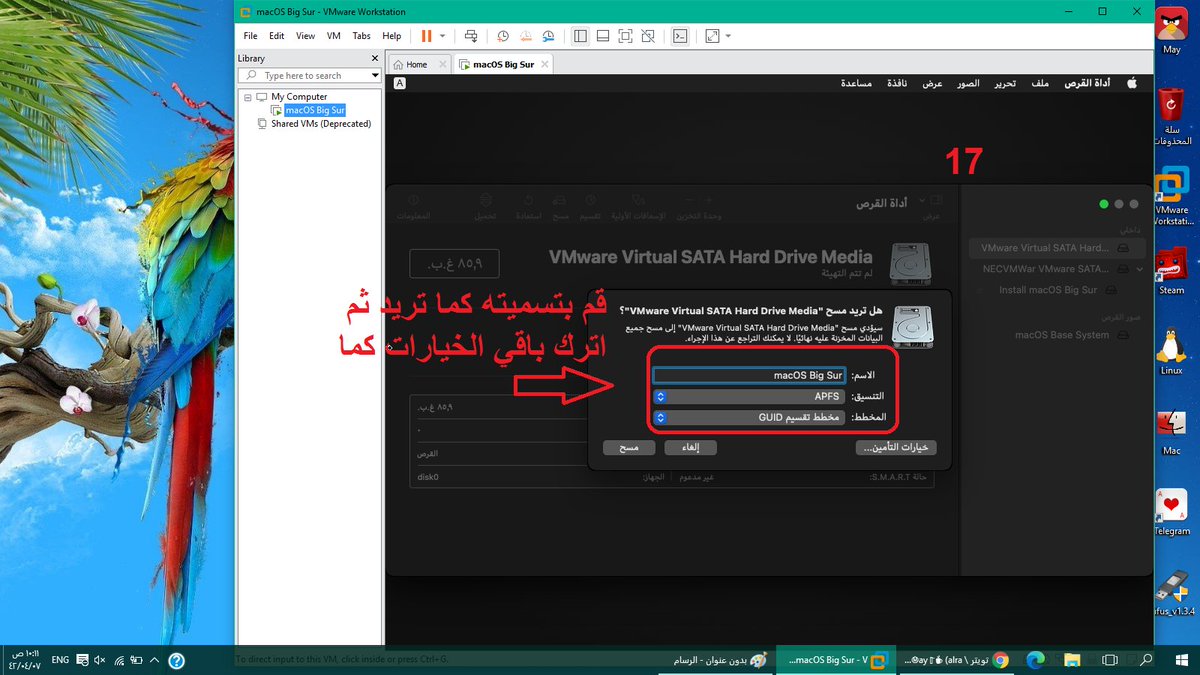1200x675 pixels.
Task: Open the stretch guest dropdown arrow
Action: coord(728,36)
